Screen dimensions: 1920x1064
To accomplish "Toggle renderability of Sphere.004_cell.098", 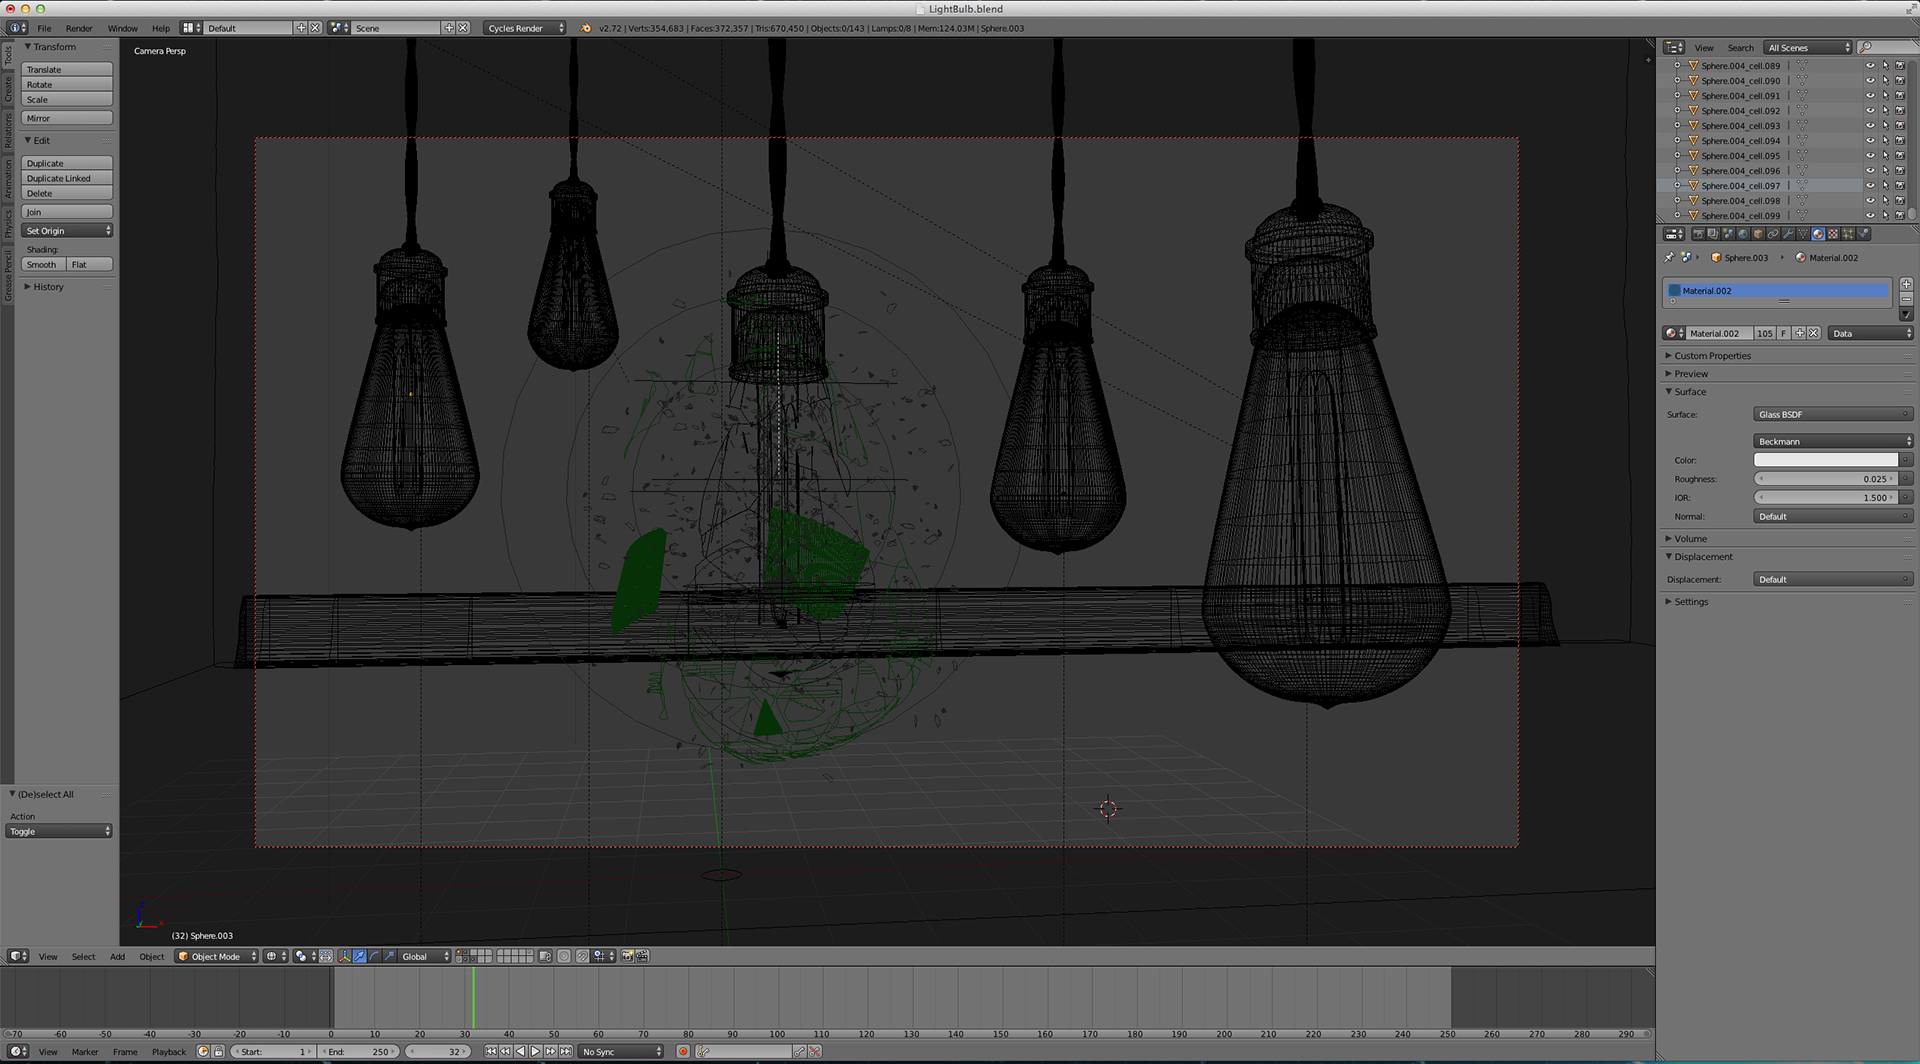I will point(1900,201).
